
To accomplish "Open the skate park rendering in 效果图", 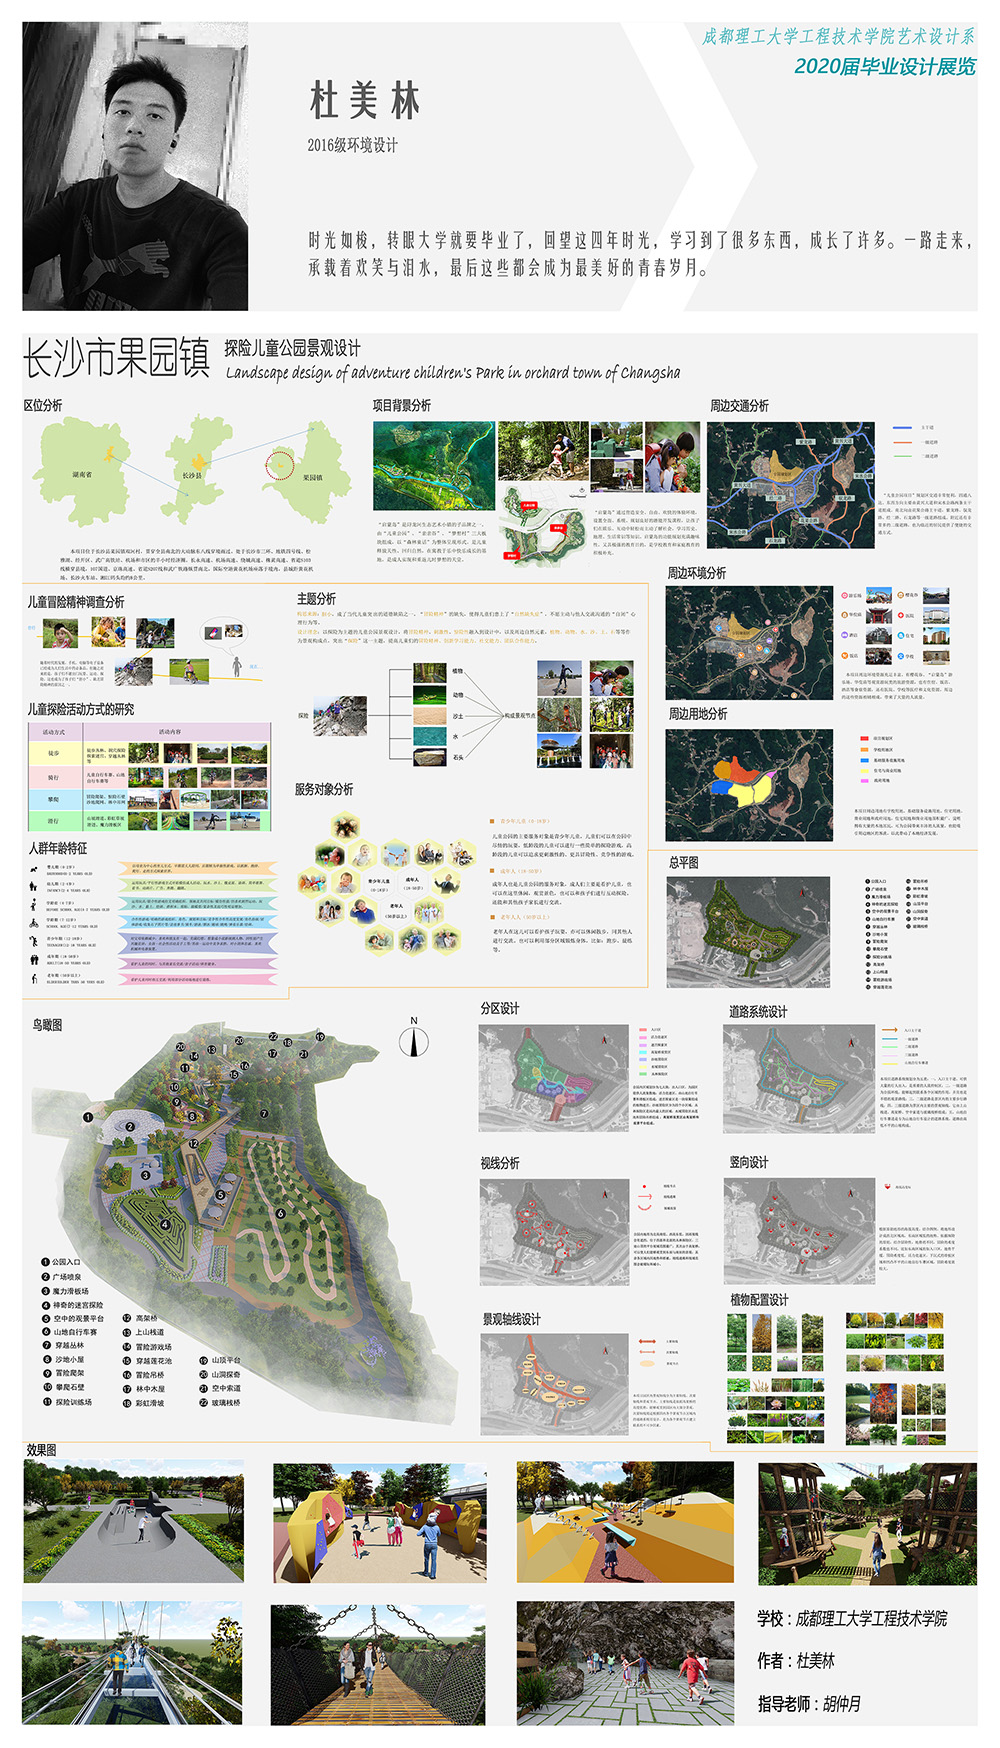I will 133,1521.
